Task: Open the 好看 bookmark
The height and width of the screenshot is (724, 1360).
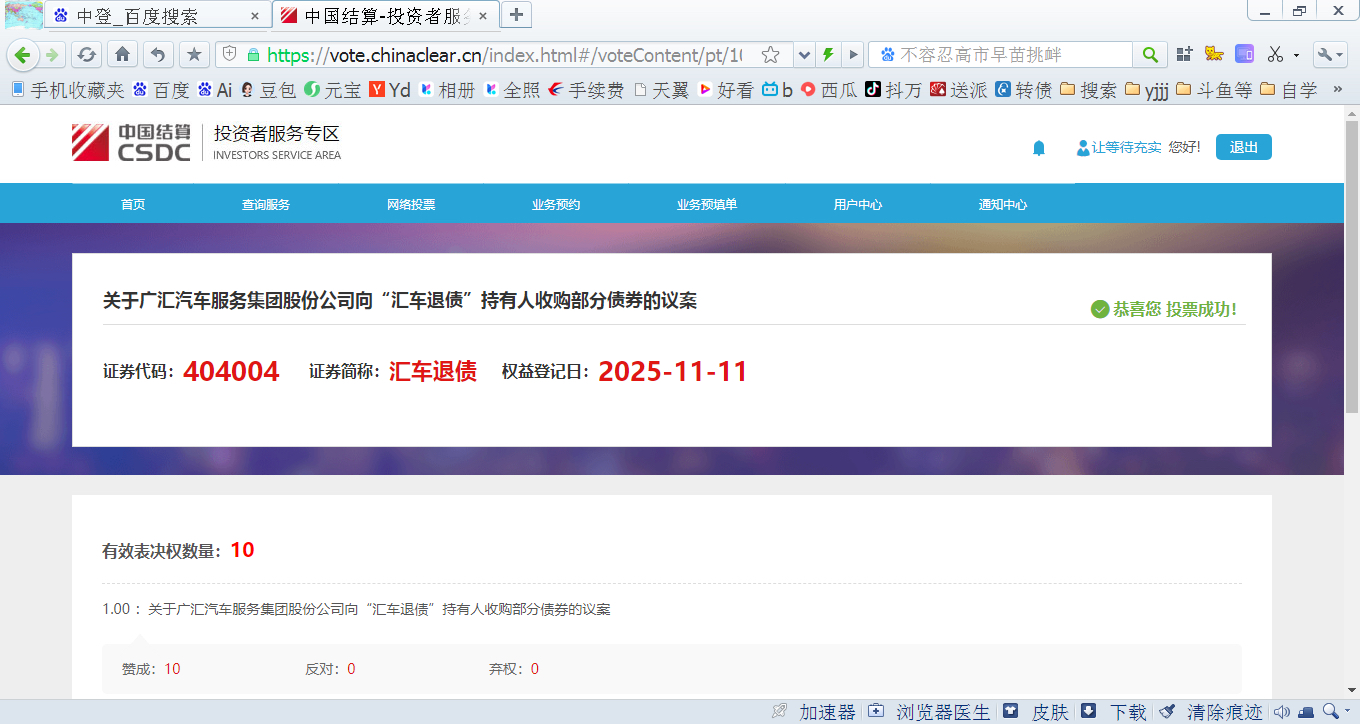Action: click(726, 90)
